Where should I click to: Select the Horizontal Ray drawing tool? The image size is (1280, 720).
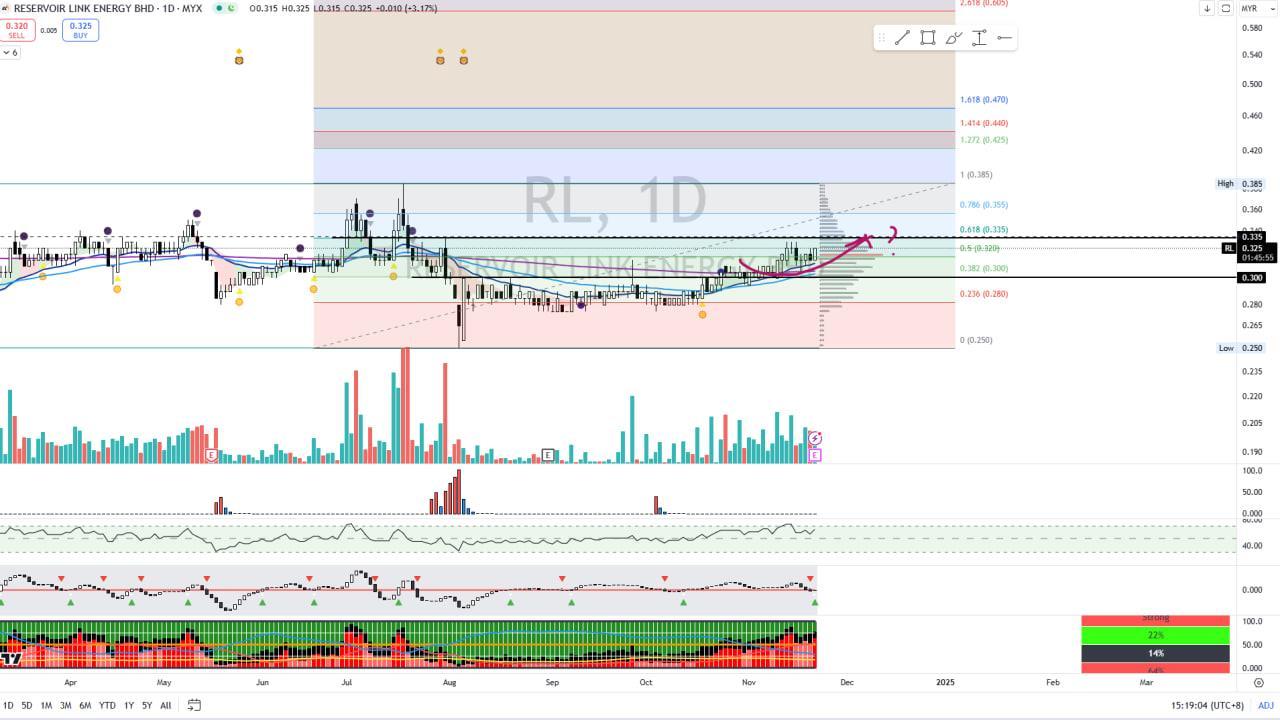[x=1004, y=38]
